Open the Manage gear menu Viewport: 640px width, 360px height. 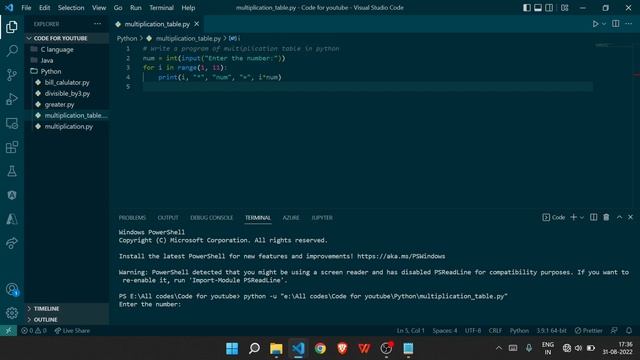pos(12,313)
